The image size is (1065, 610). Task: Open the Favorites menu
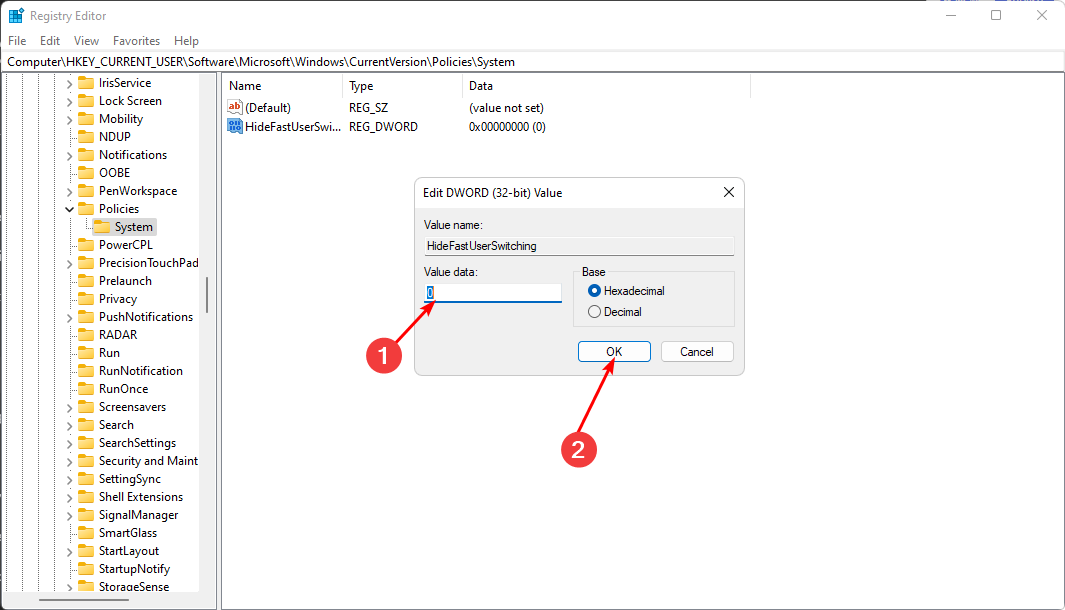tap(136, 41)
